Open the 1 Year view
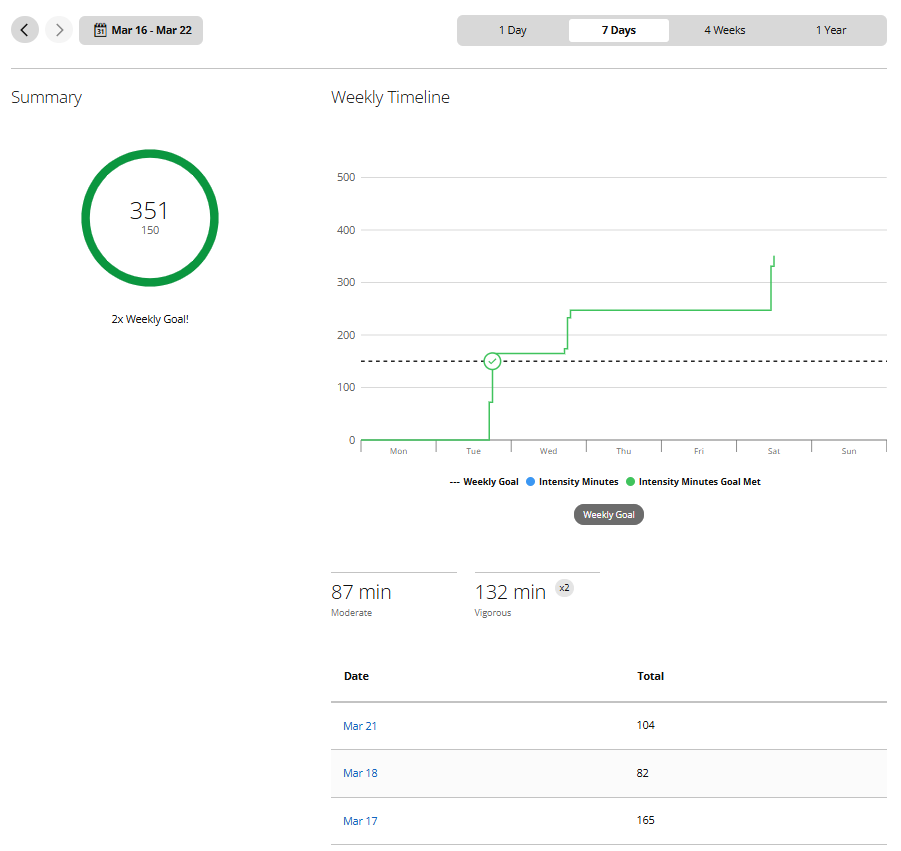The height and width of the screenshot is (851, 901). coord(830,30)
